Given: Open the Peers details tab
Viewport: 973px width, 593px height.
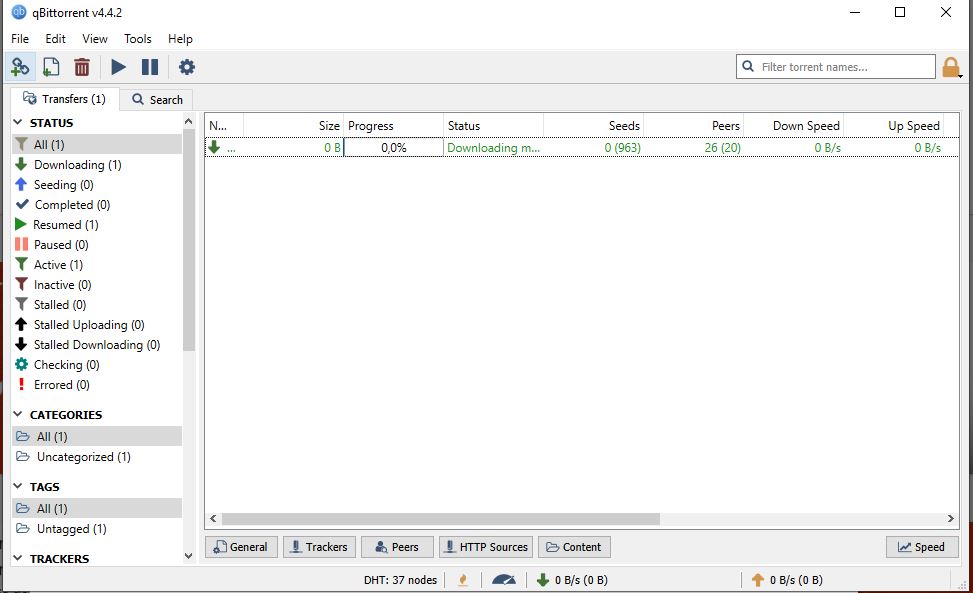Looking at the screenshot, I should 397,547.
